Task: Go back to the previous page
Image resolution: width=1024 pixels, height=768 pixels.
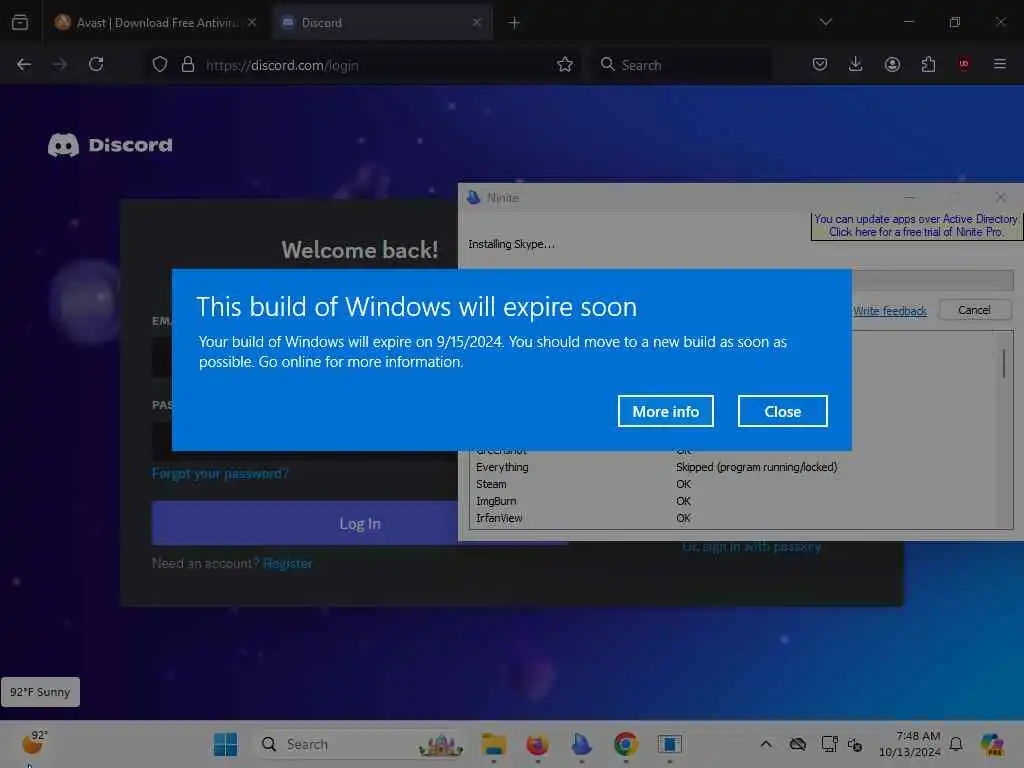Action: click(x=24, y=64)
